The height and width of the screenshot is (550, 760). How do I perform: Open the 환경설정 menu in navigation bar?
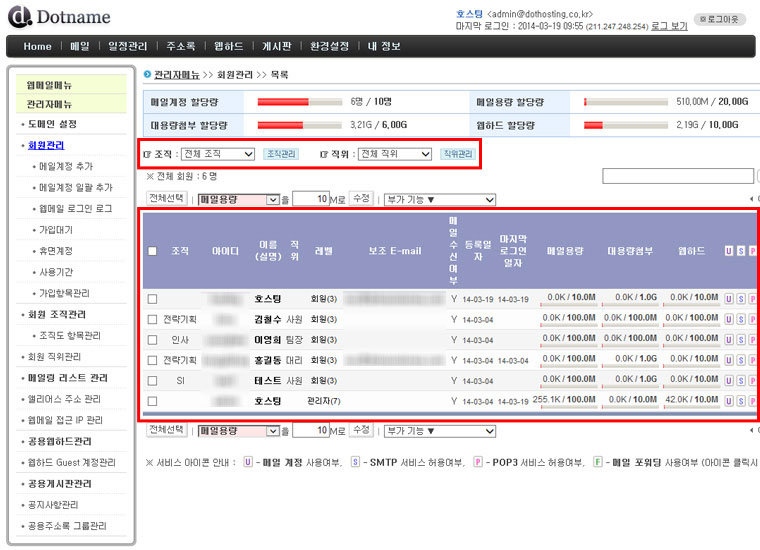pyautogui.click(x=330, y=46)
